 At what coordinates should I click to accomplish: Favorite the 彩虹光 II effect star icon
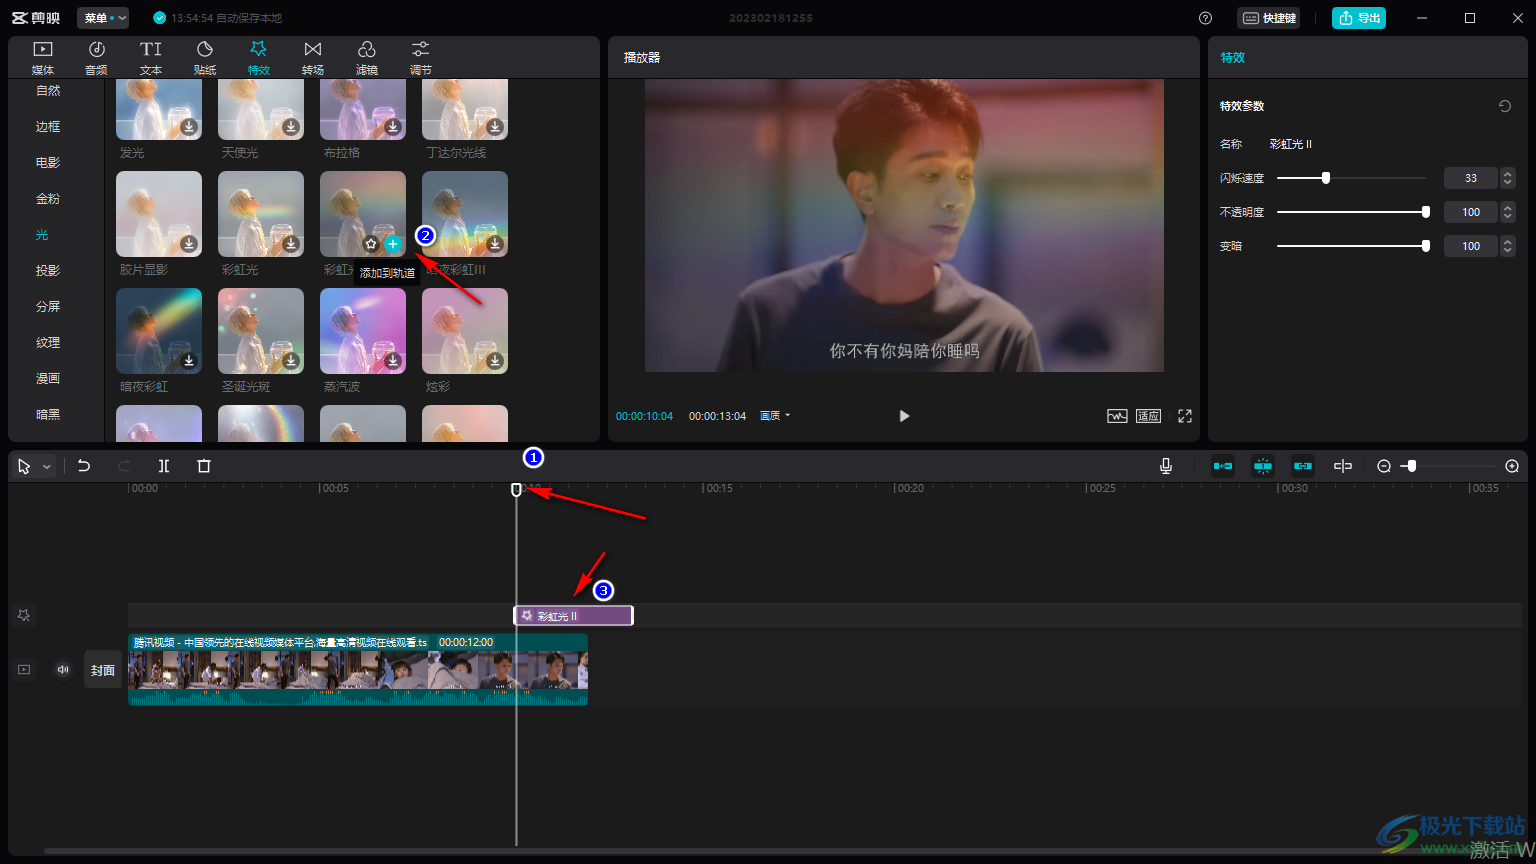pyautogui.click(x=371, y=244)
